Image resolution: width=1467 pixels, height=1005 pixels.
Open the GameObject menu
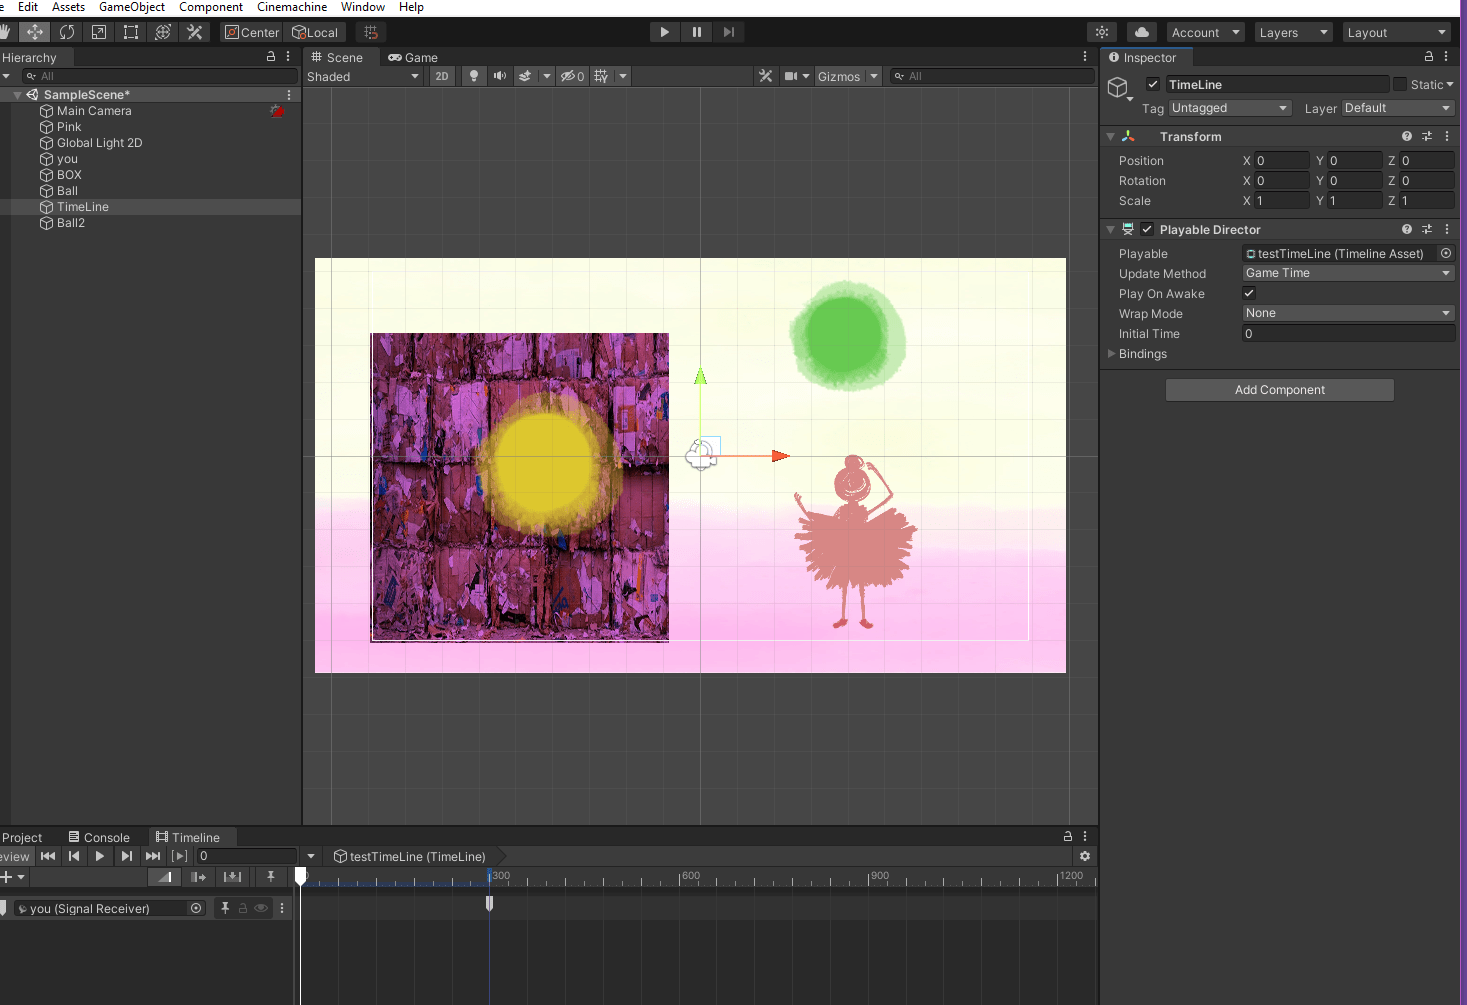(132, 7)
